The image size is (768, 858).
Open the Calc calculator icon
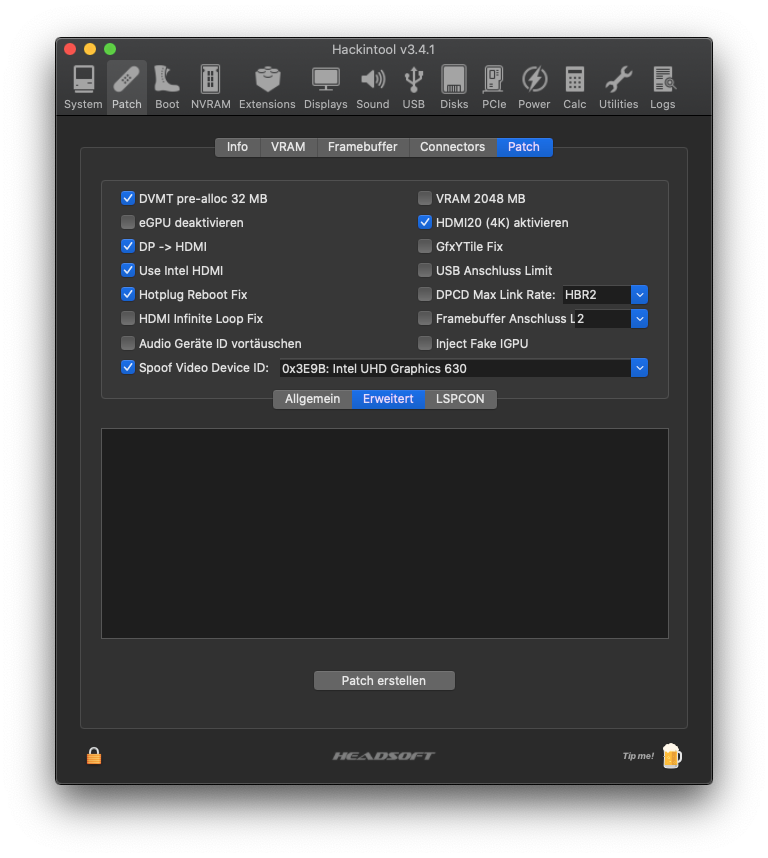[x=574, y=88]
